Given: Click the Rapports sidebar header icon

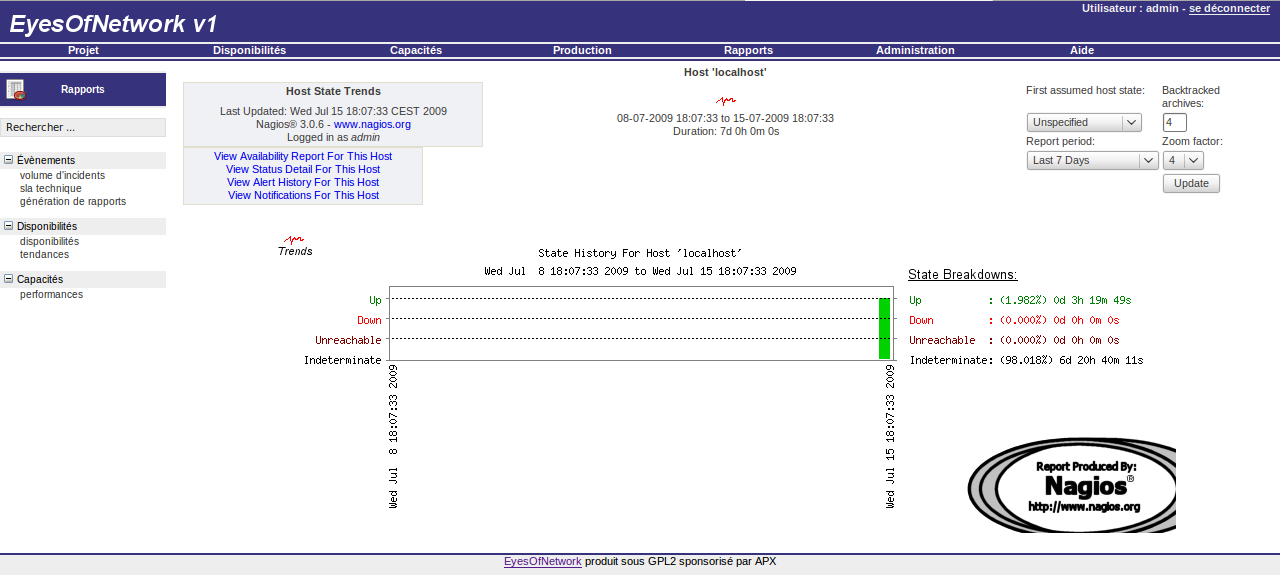Looking at the screenshot, I should coord(15,90).
